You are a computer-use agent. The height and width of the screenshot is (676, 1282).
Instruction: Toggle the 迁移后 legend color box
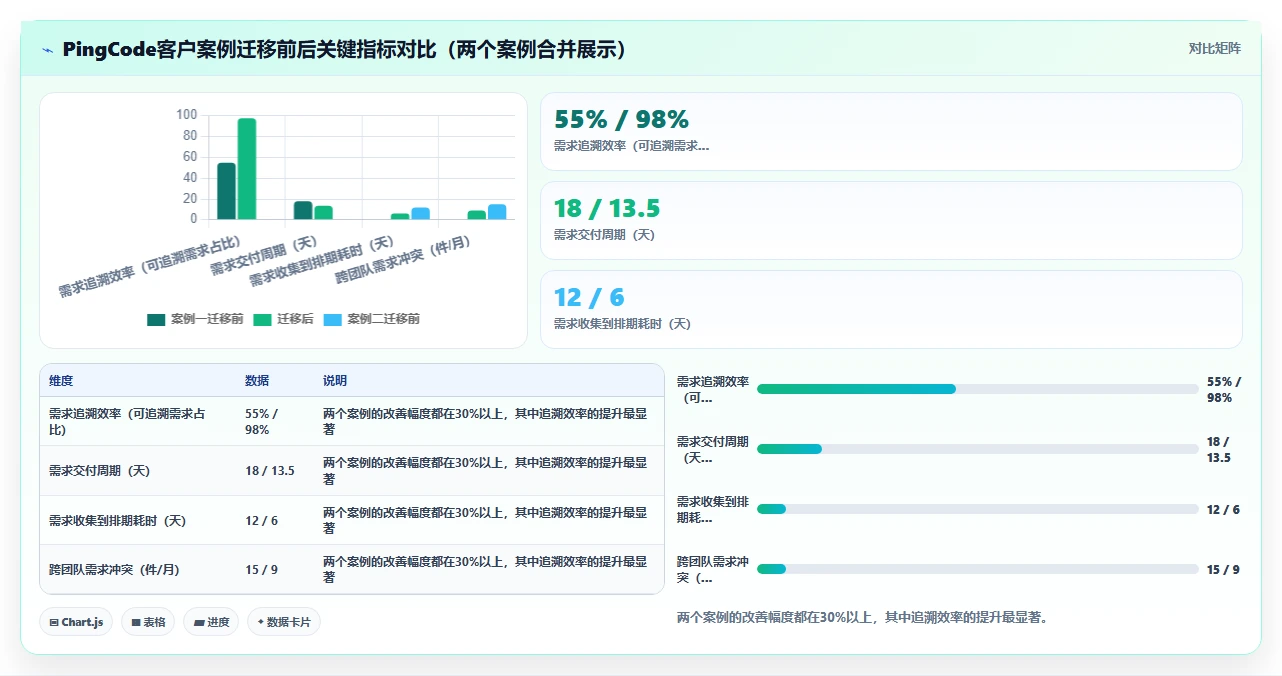coord(262,319)
